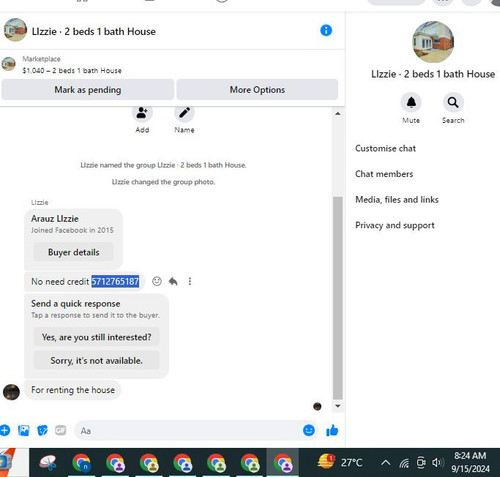Open the clock showing 8:24 AM 9/15/2024
The height and width of the screenshot is (477, 500).
(x=470, y=462)
